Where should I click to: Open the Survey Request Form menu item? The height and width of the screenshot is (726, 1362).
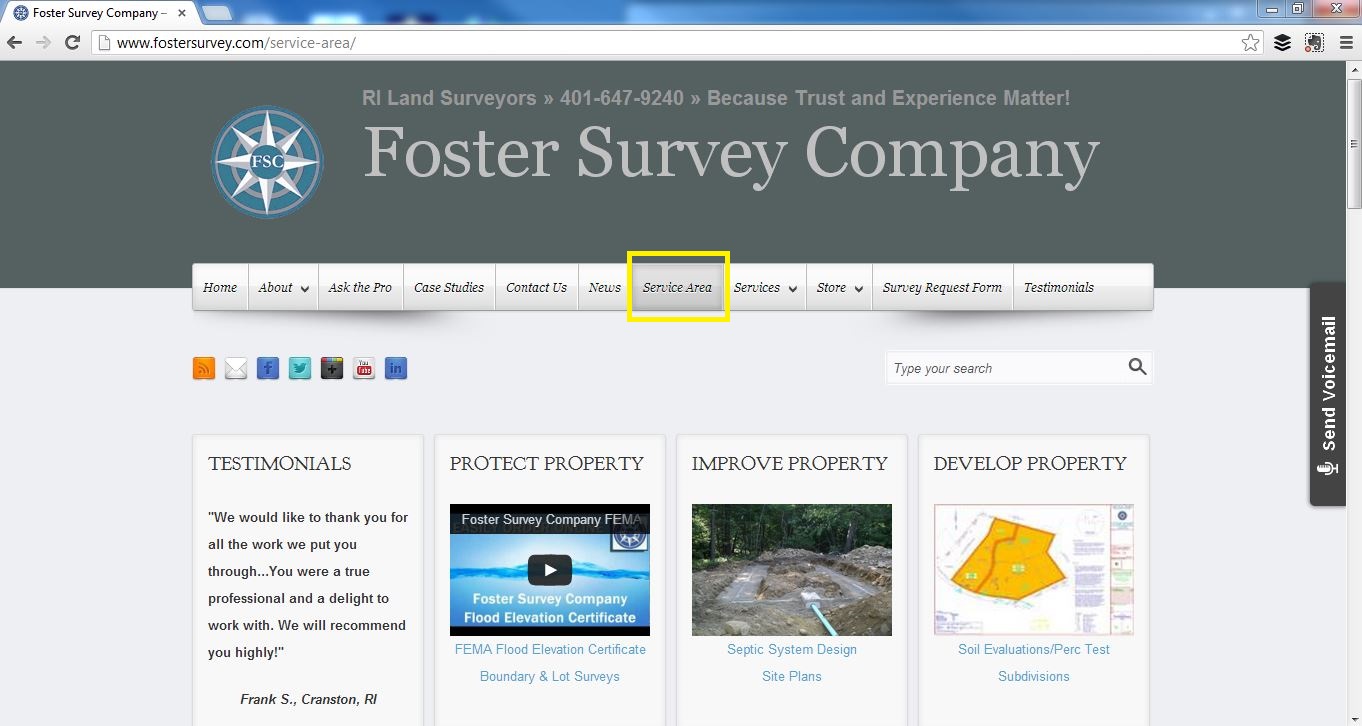click(x=942, y=288)
